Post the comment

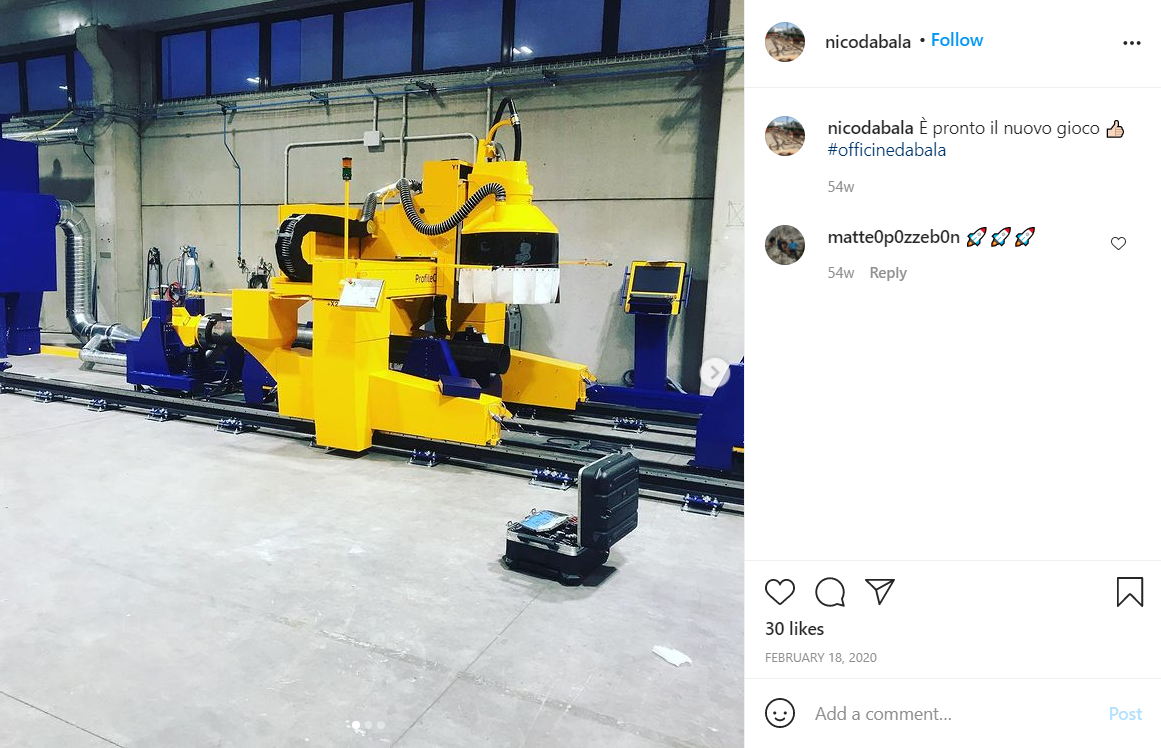click(1125, 713)
